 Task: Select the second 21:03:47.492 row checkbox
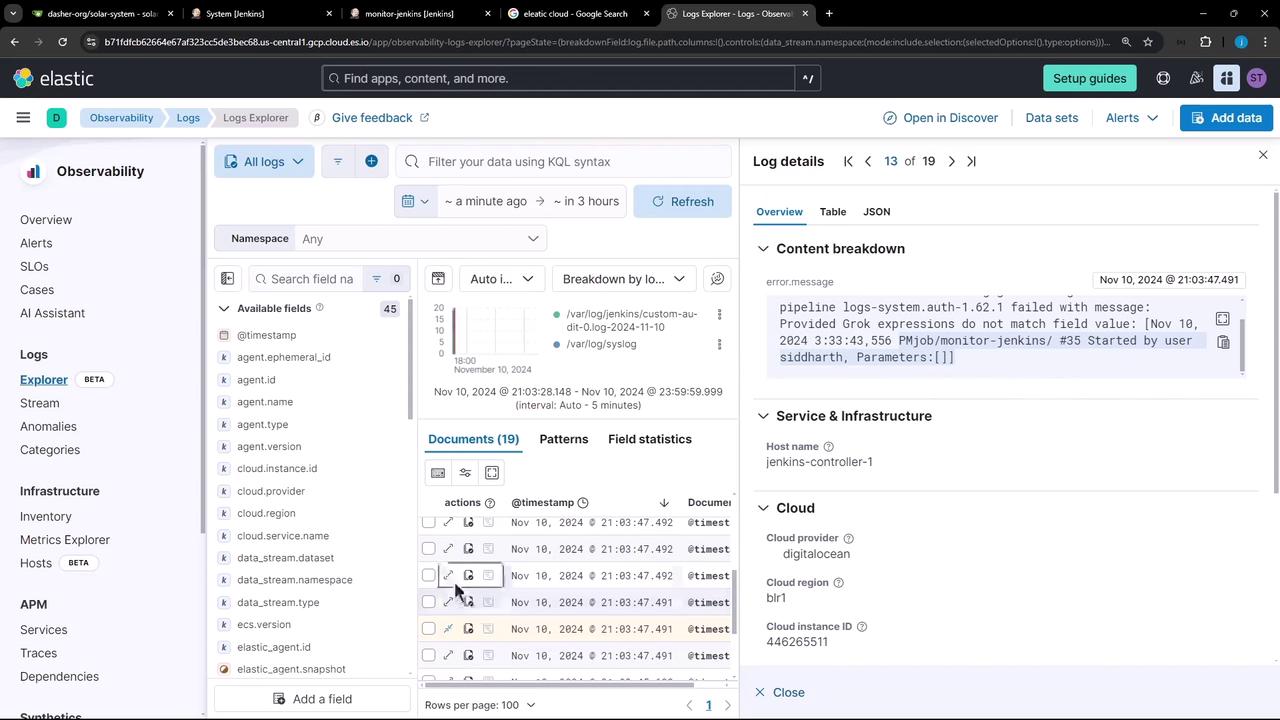tap(429, 549)
